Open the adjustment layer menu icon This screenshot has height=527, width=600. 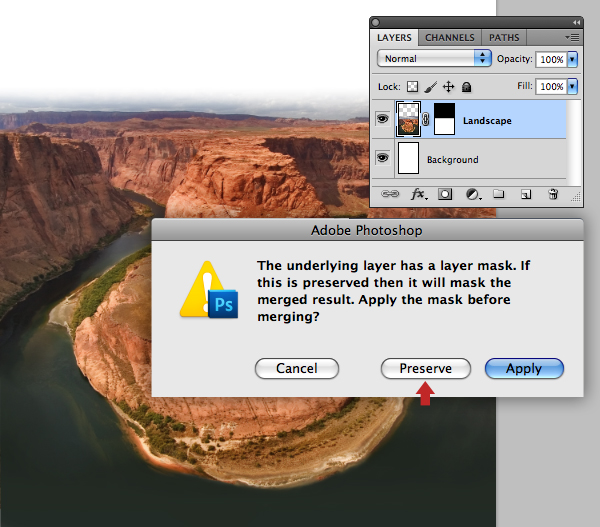coord(473,194)
